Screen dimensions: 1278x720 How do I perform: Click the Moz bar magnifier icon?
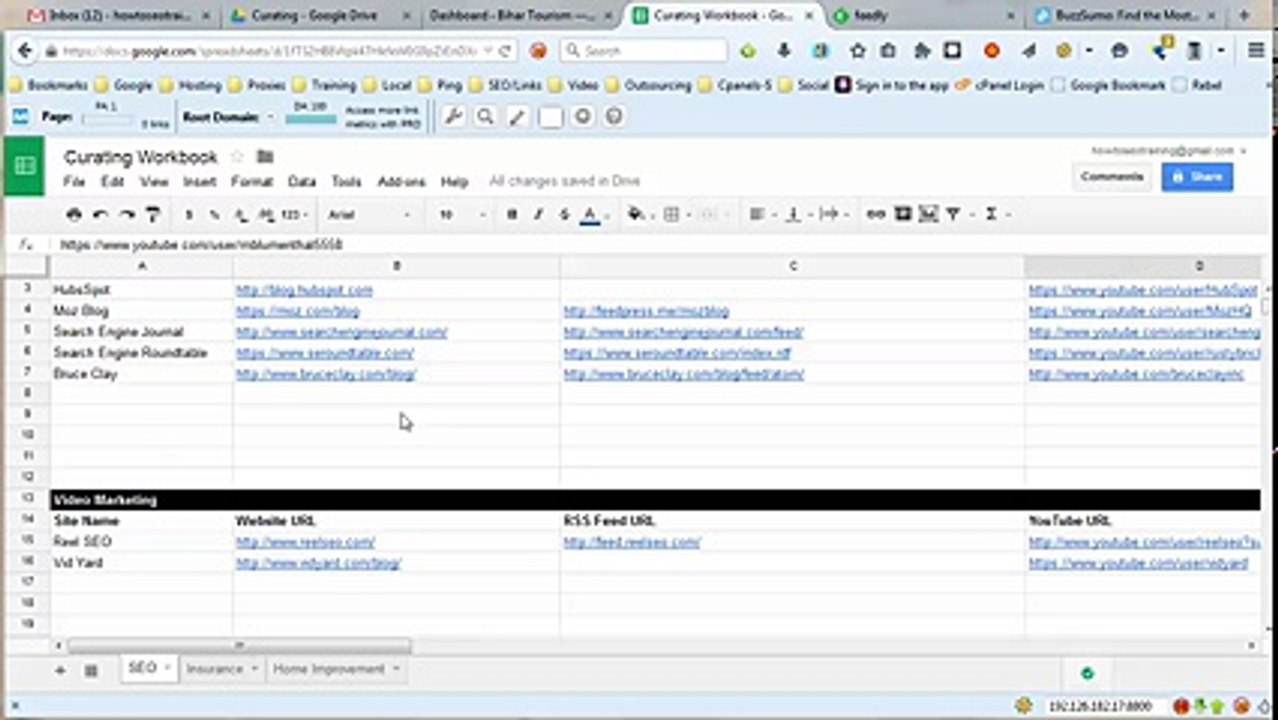(x=485, y=117)
